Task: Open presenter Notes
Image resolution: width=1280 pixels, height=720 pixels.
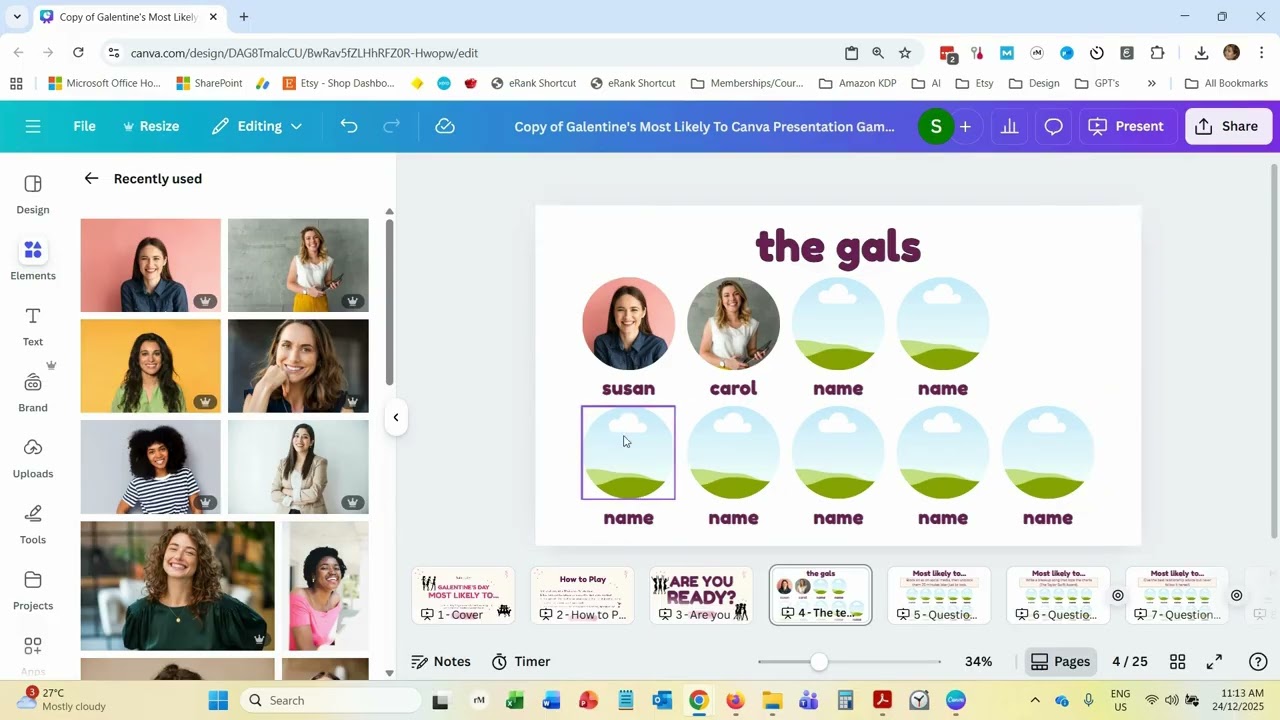Action: tap(441, 661)
